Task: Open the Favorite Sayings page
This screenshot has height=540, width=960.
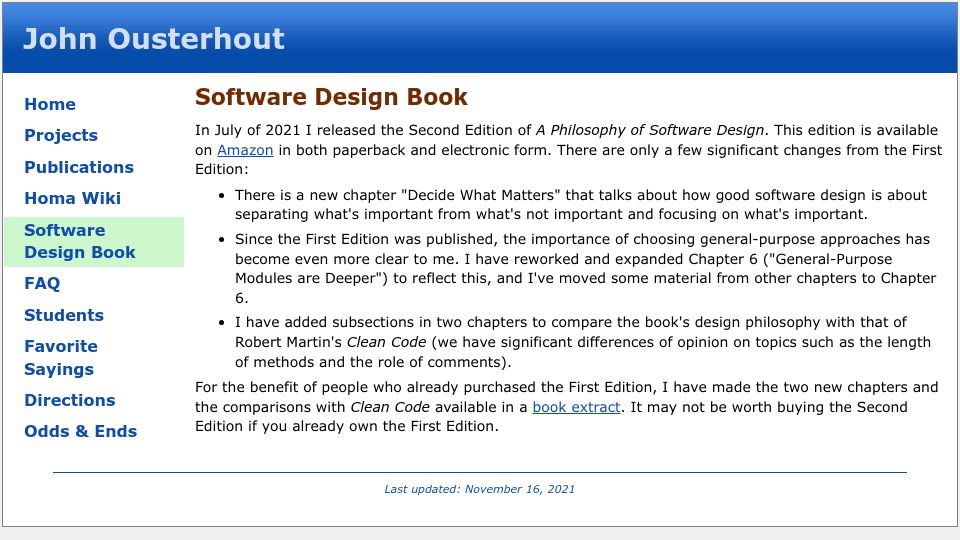Action: coord(61,358)
